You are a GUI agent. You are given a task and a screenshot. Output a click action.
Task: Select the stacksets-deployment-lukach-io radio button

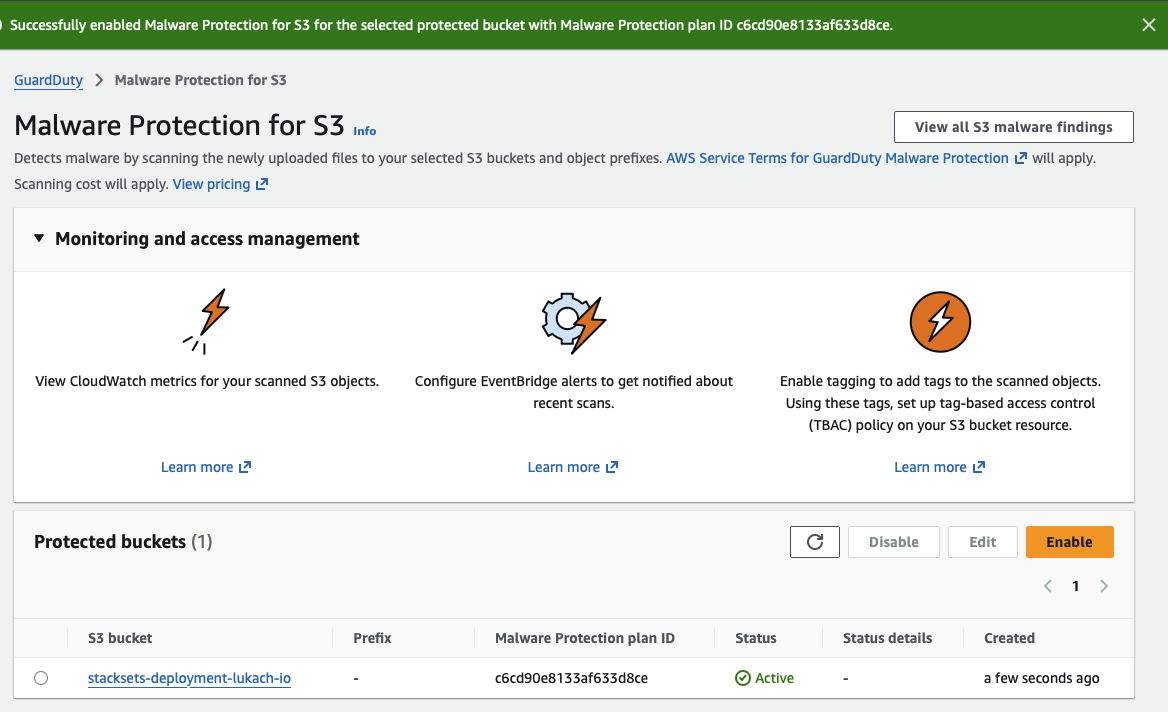(41, 678)
